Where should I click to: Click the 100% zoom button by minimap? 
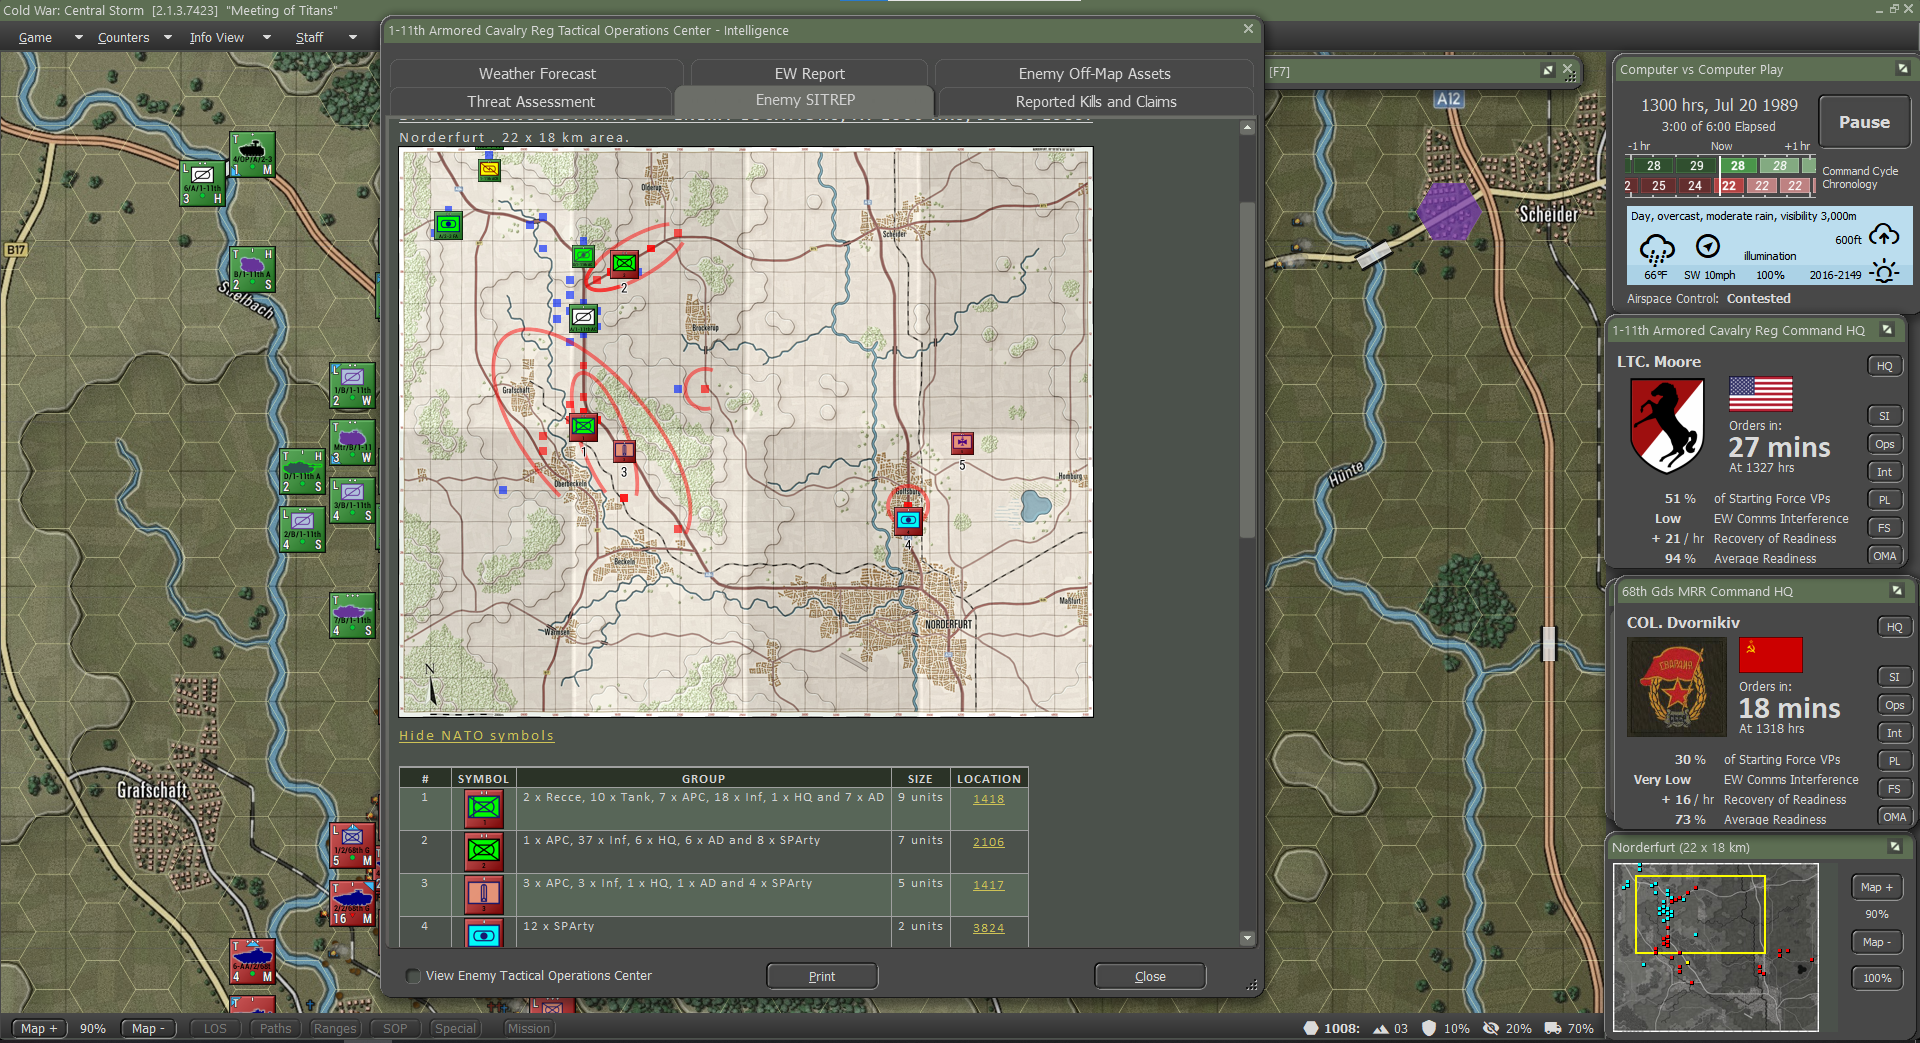pos(1877,978)
